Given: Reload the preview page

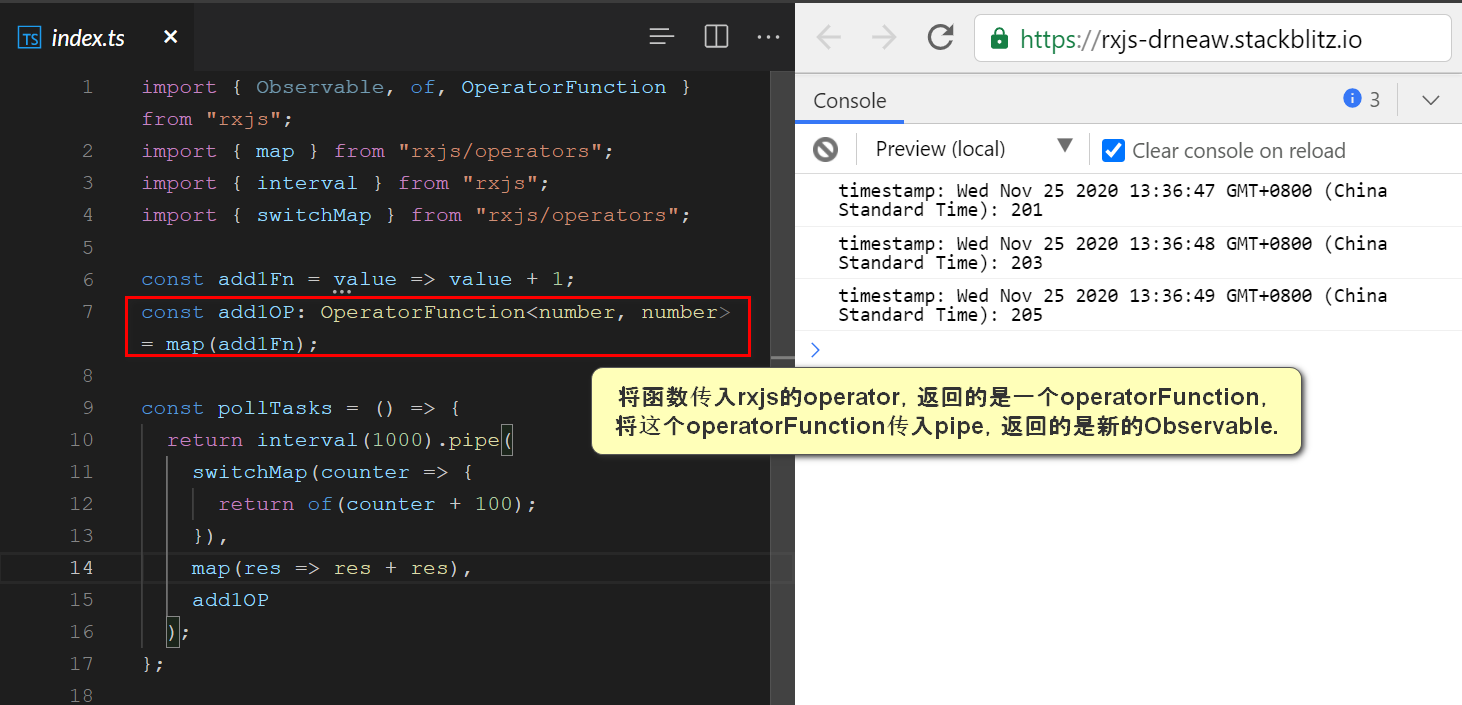Looking at the screenshot, I should point(940,37).
